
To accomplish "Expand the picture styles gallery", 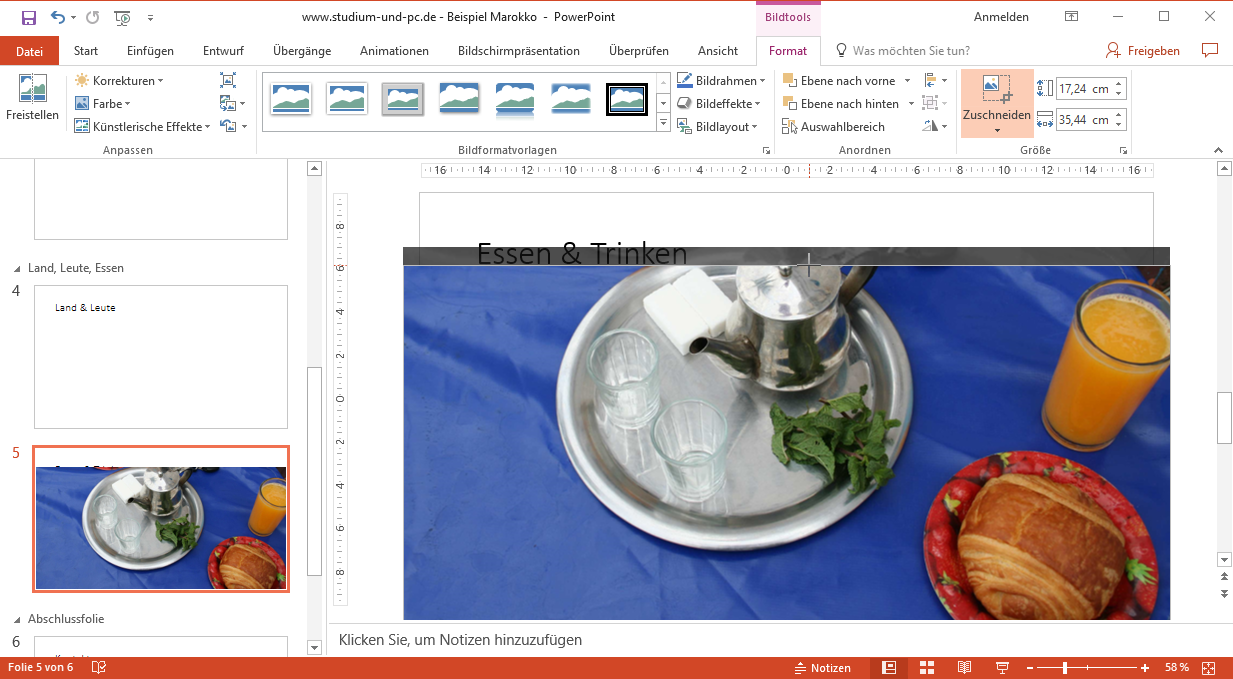I will (663, 123).
